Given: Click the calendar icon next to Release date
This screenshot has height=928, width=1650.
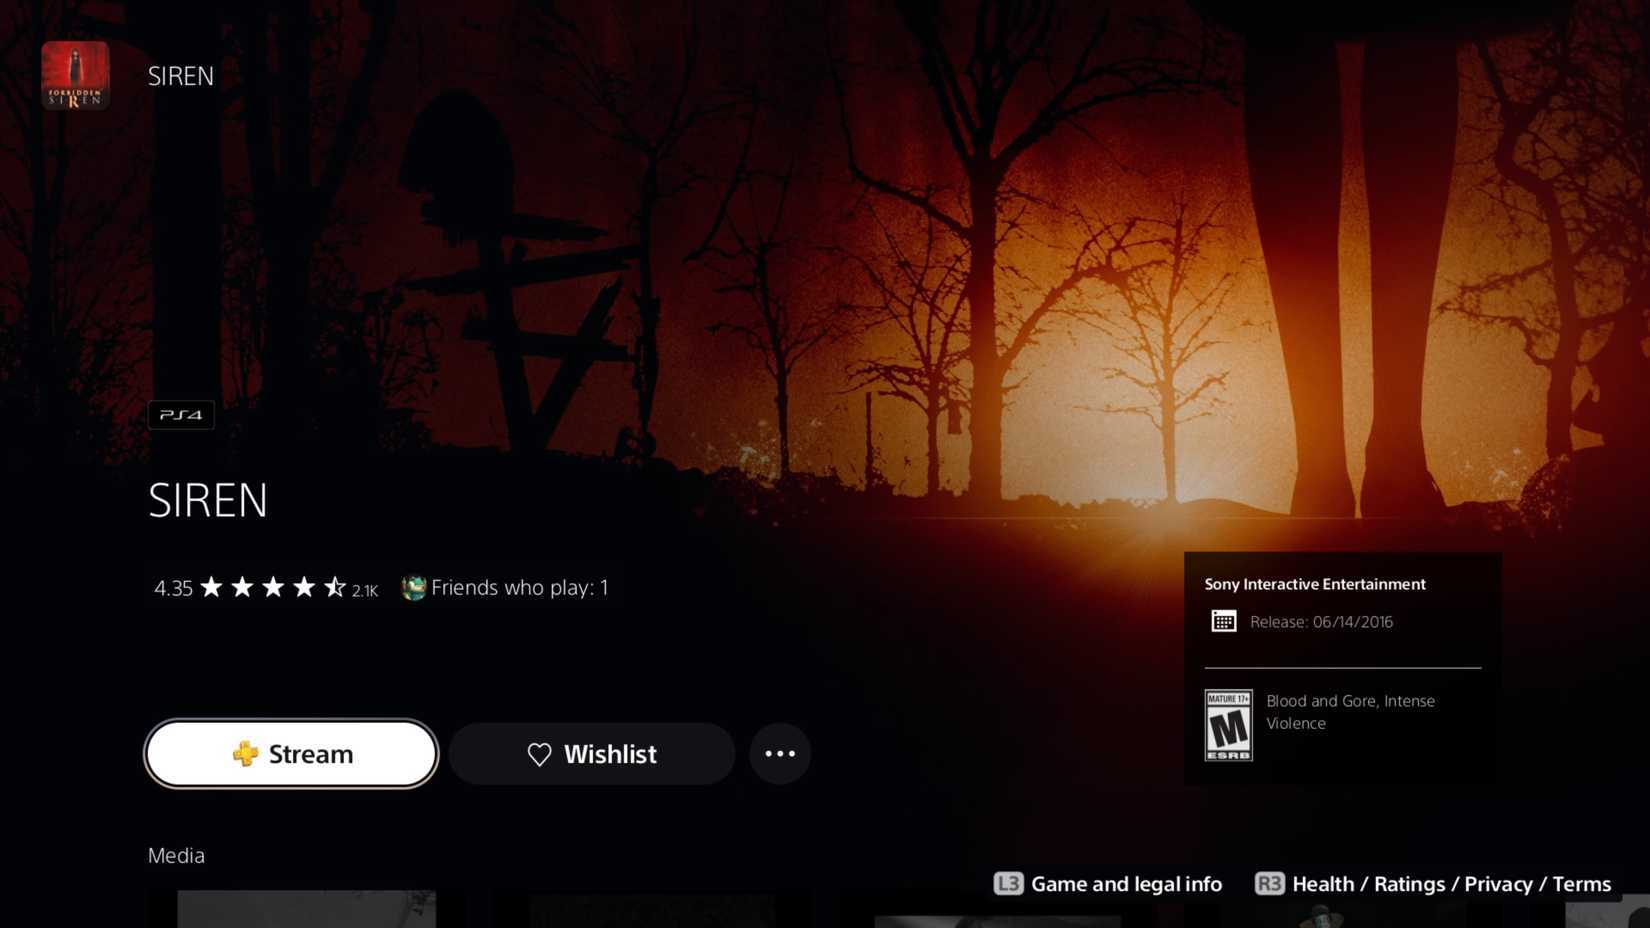Looking at the screenshot, I should (x=1223, y=621).
